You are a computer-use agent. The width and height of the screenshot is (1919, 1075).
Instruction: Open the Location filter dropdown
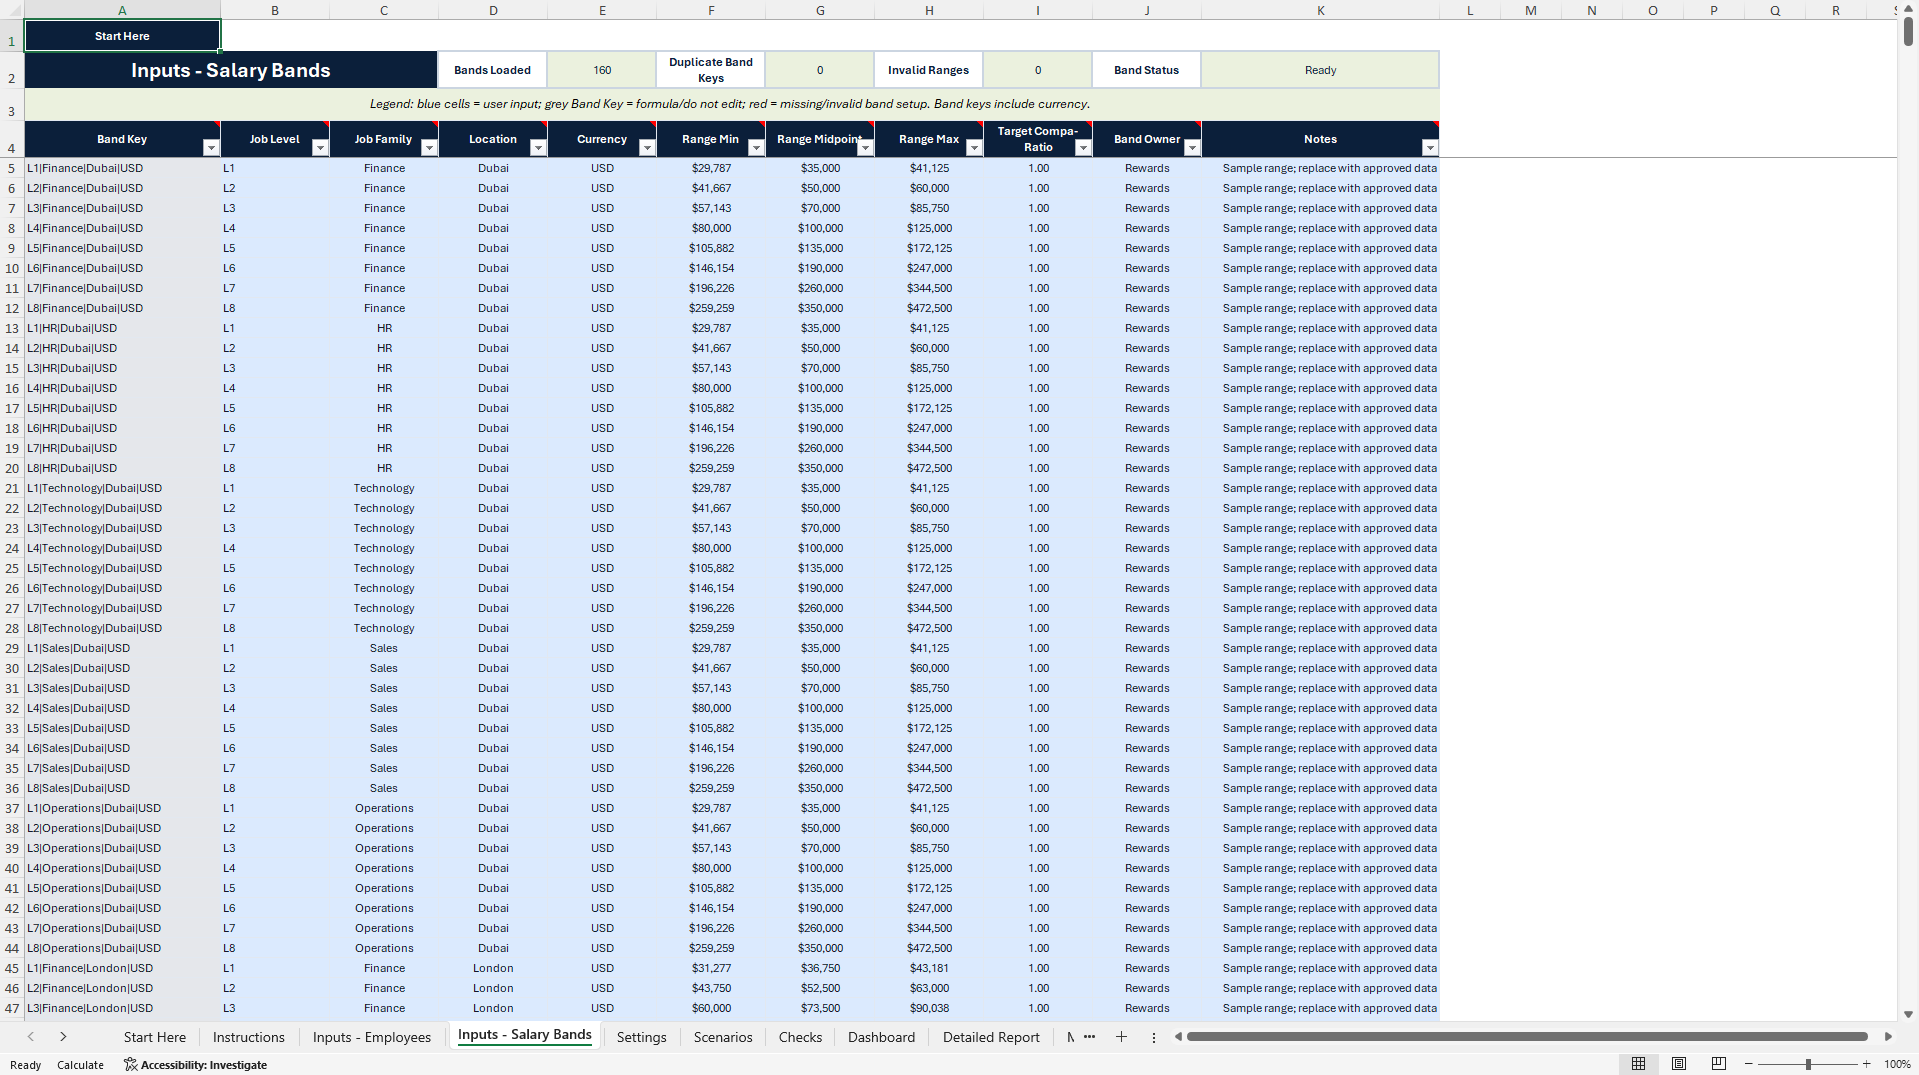tap(538, 148)
